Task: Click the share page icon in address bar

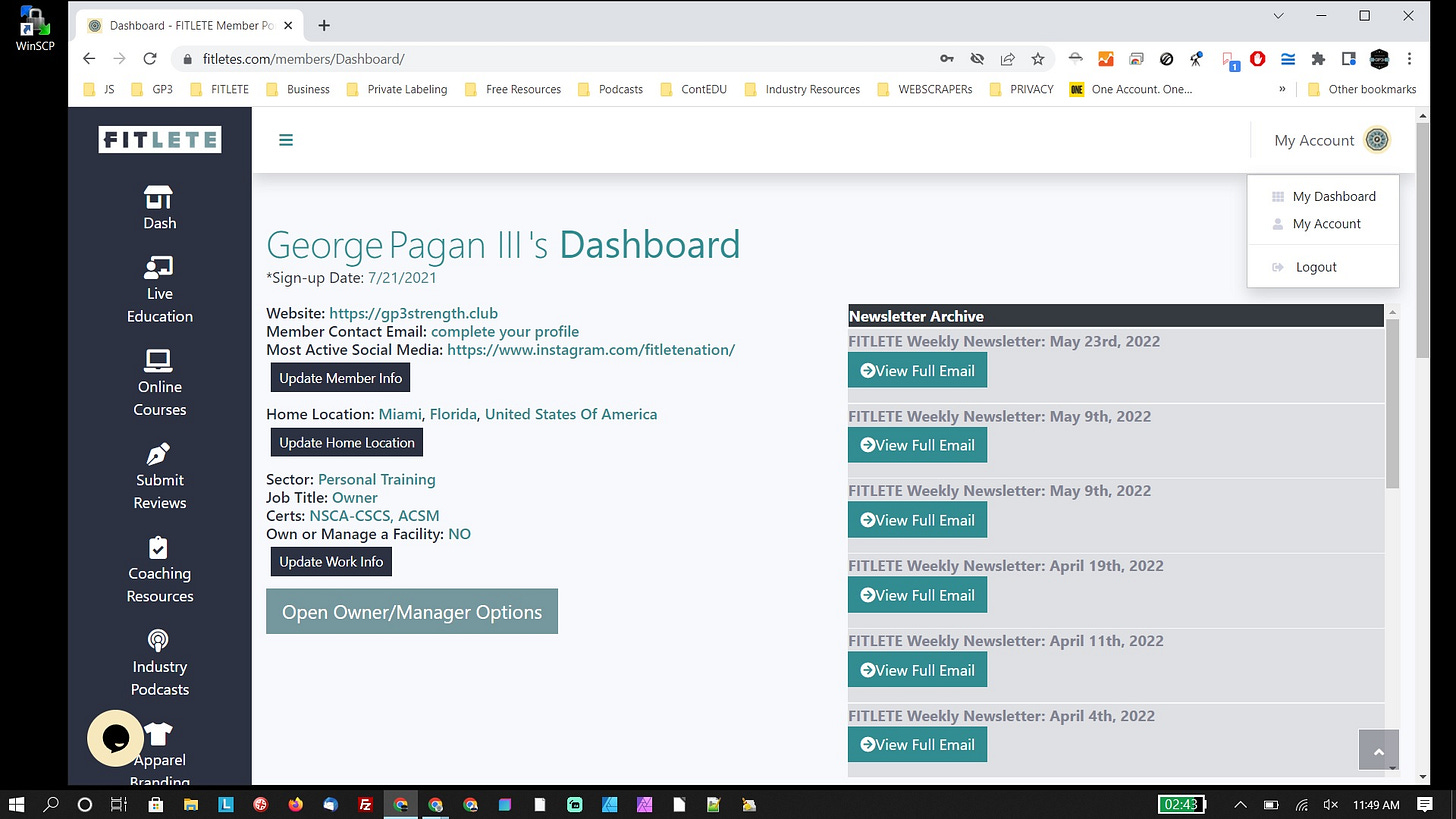Action: coord(1008,59)
